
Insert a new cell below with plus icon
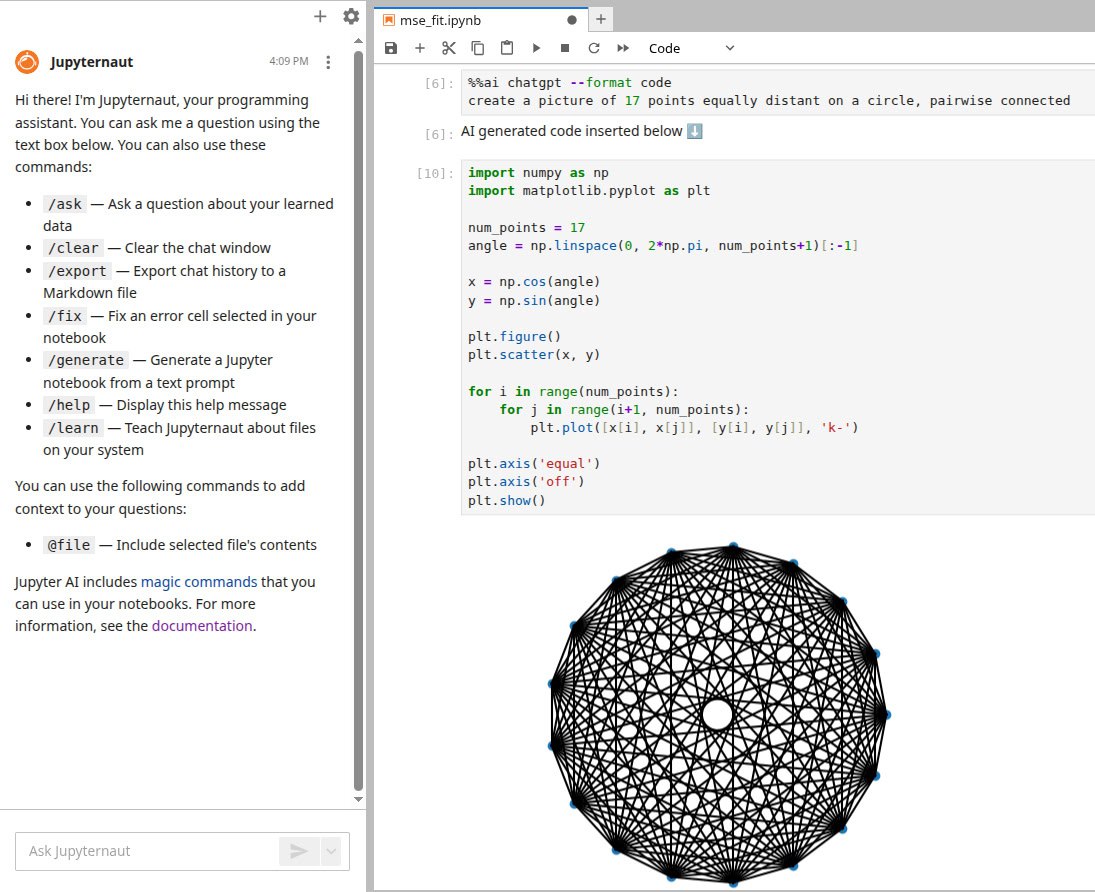[x=420, y=48]
